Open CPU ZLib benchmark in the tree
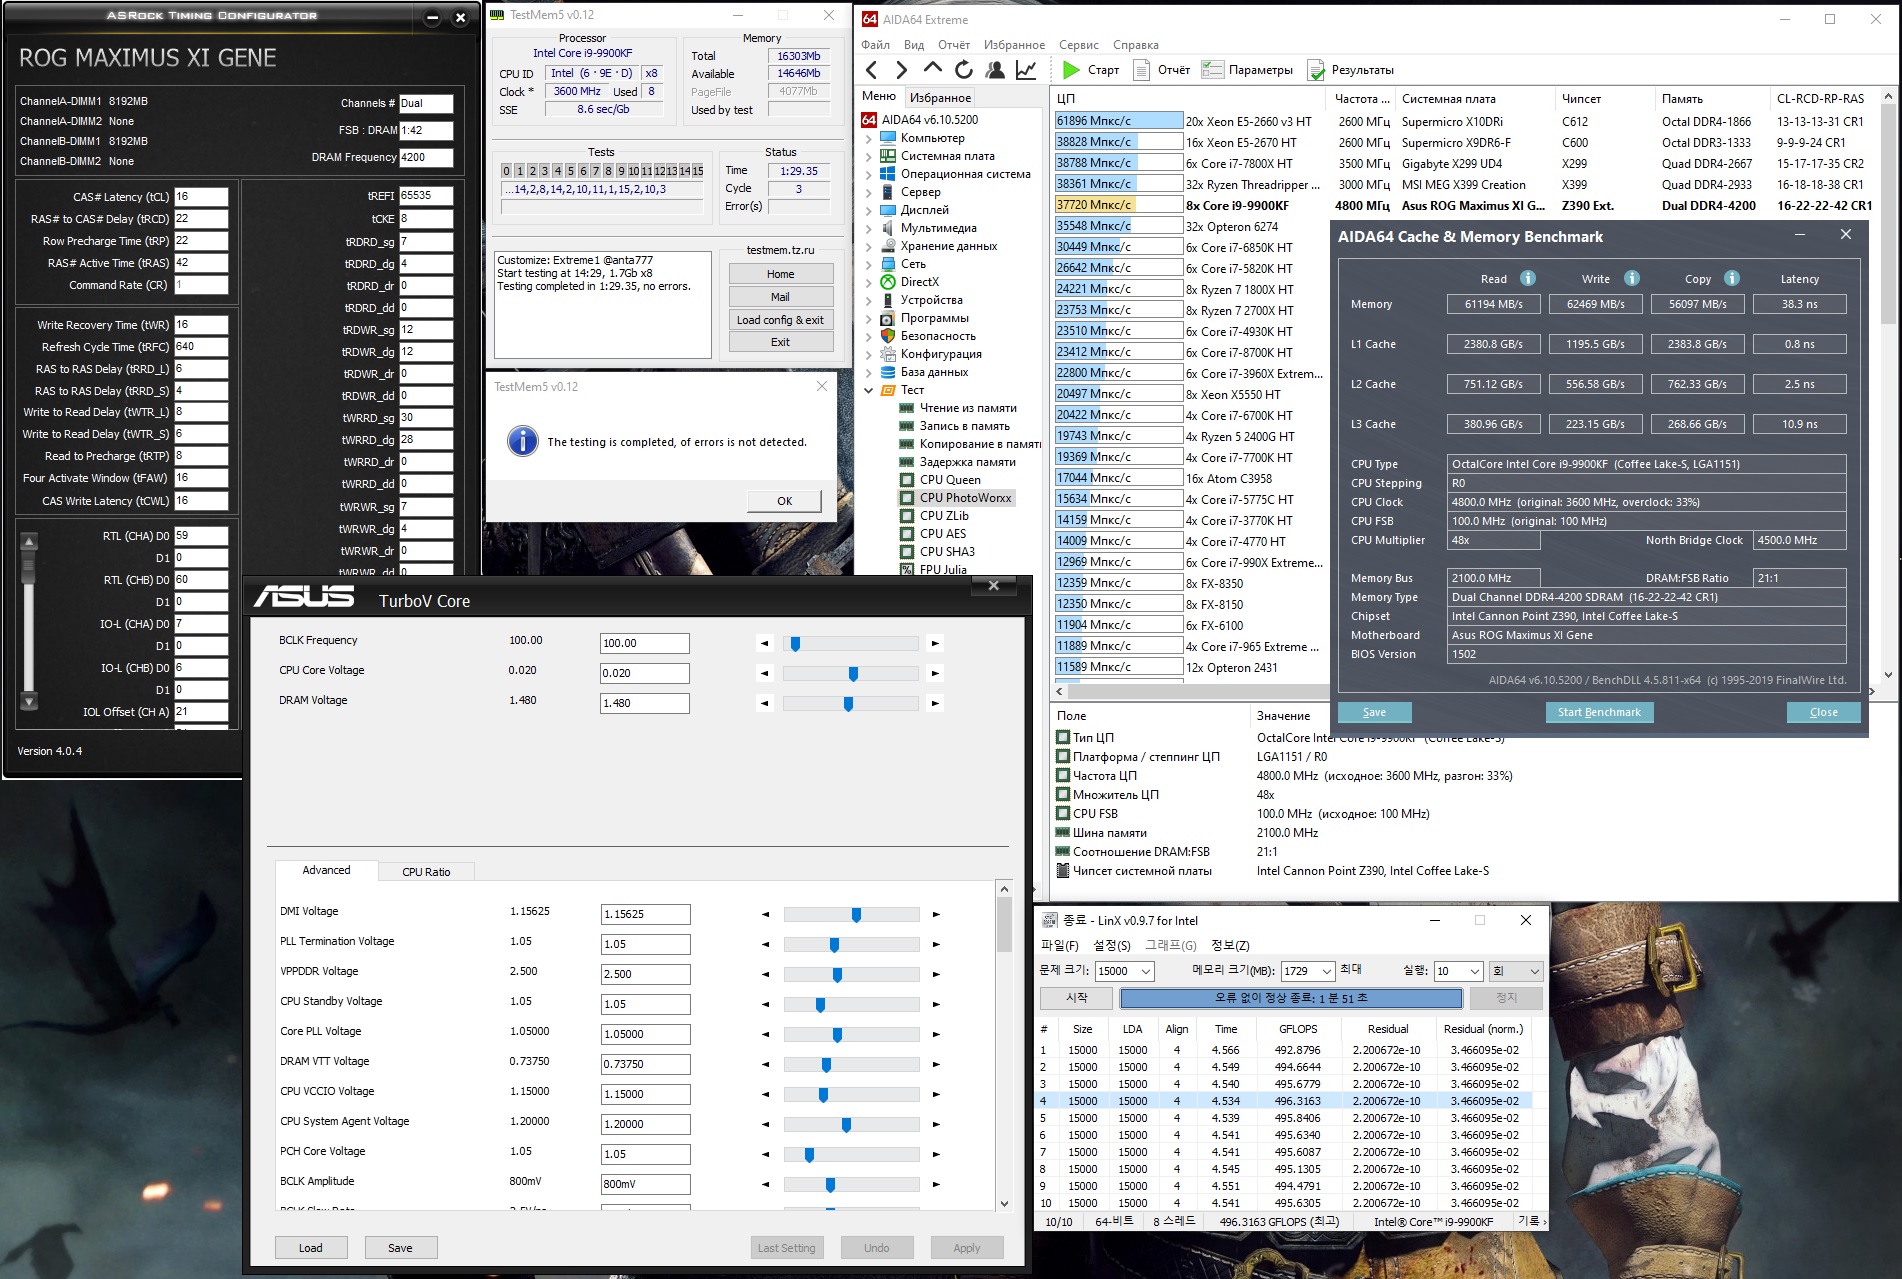 point(944,516)
